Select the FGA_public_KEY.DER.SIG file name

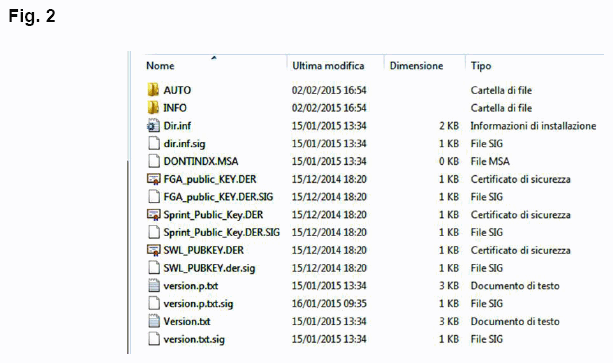click(x=218, y=197)
